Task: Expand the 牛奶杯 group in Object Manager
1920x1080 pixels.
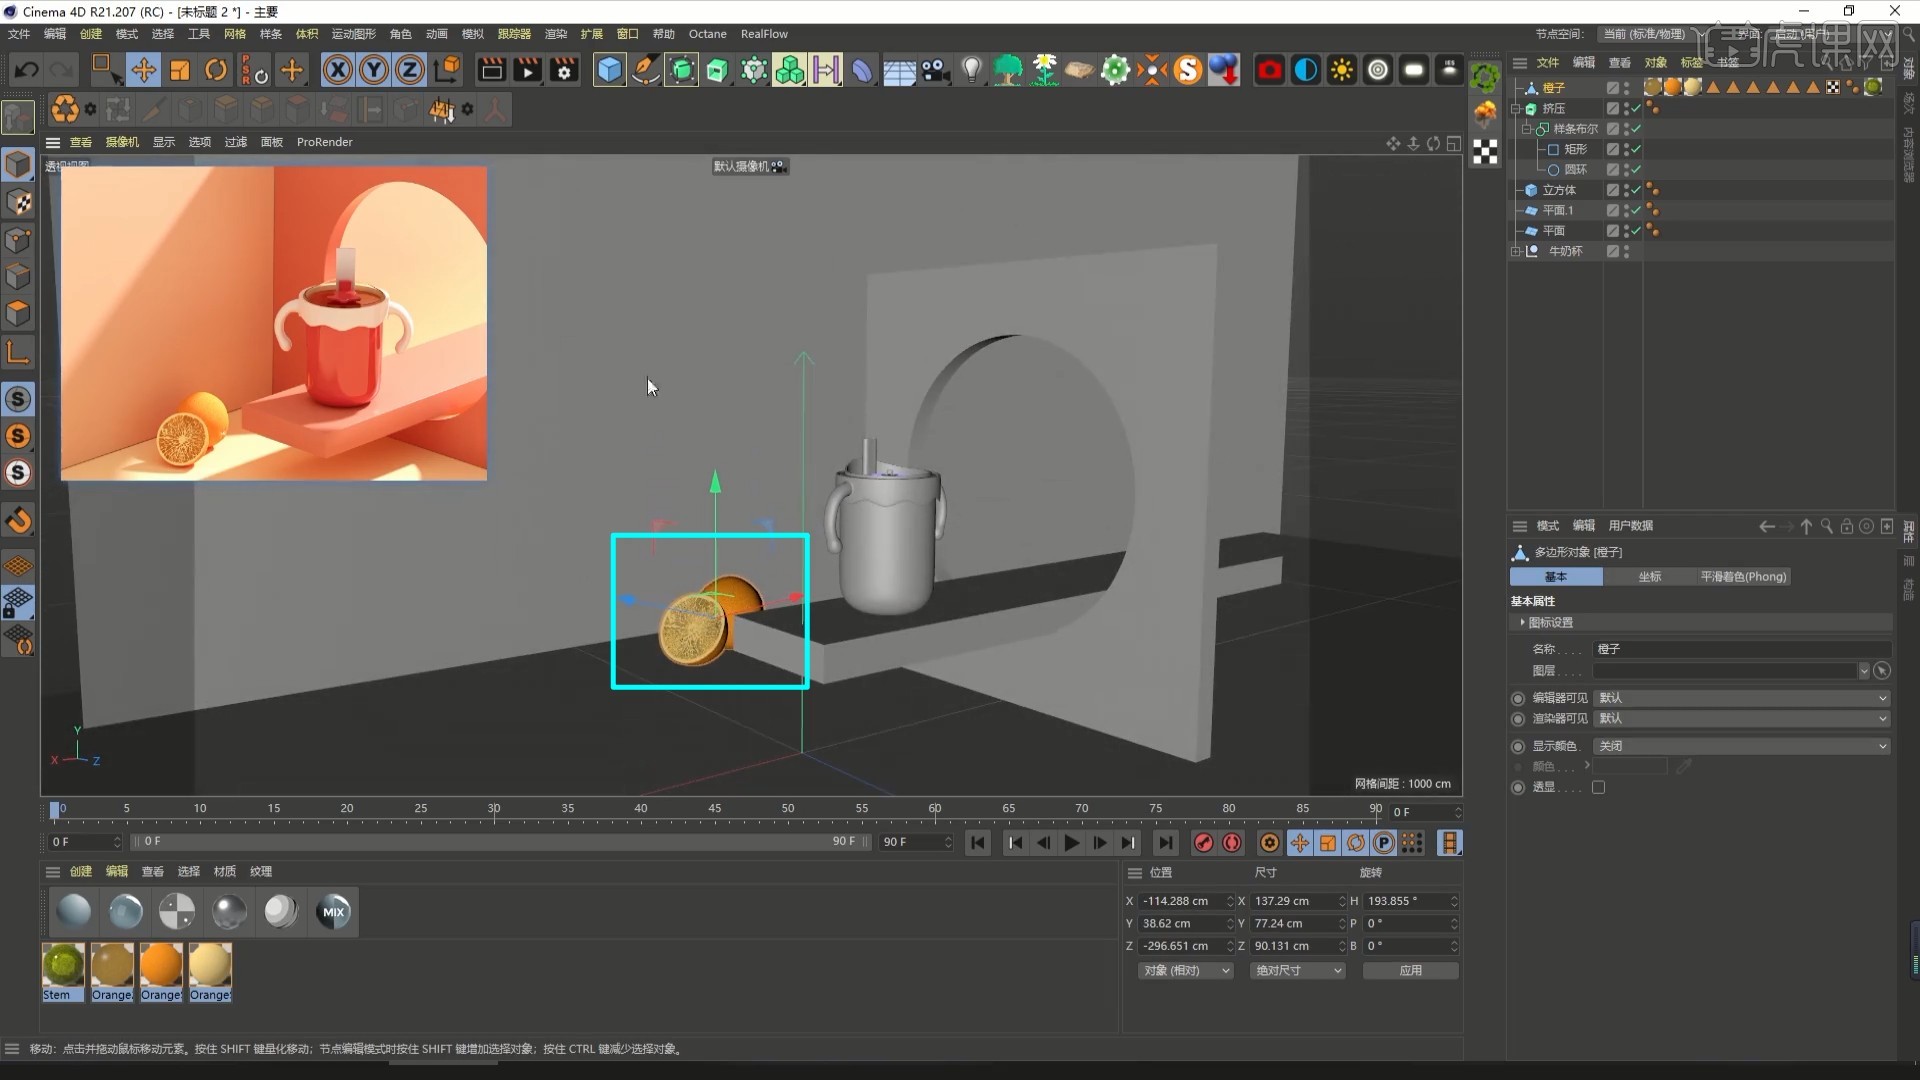Action: (x=1515, y=251)
